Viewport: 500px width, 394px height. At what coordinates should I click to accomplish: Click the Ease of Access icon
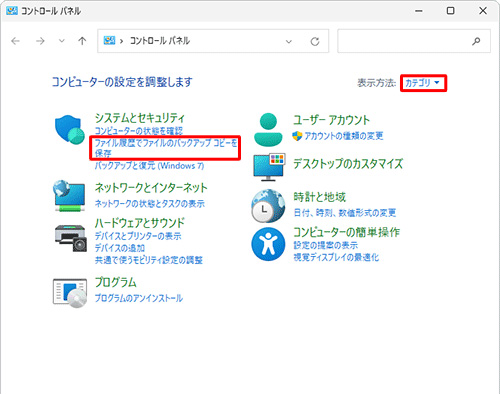pos(268,244)
